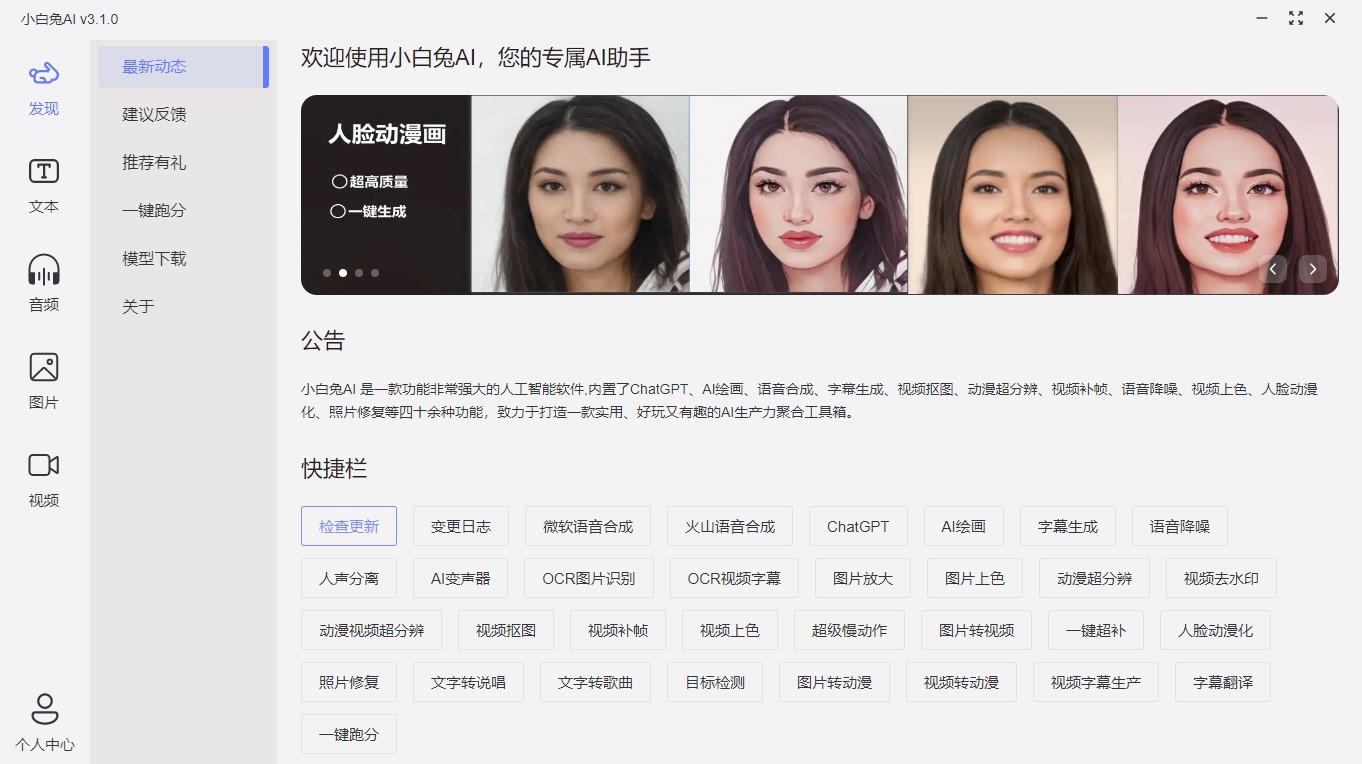This screenshot has height=764, width=1362.
Task: Open 图片上色 shortcut
Action: pos(975,578)
